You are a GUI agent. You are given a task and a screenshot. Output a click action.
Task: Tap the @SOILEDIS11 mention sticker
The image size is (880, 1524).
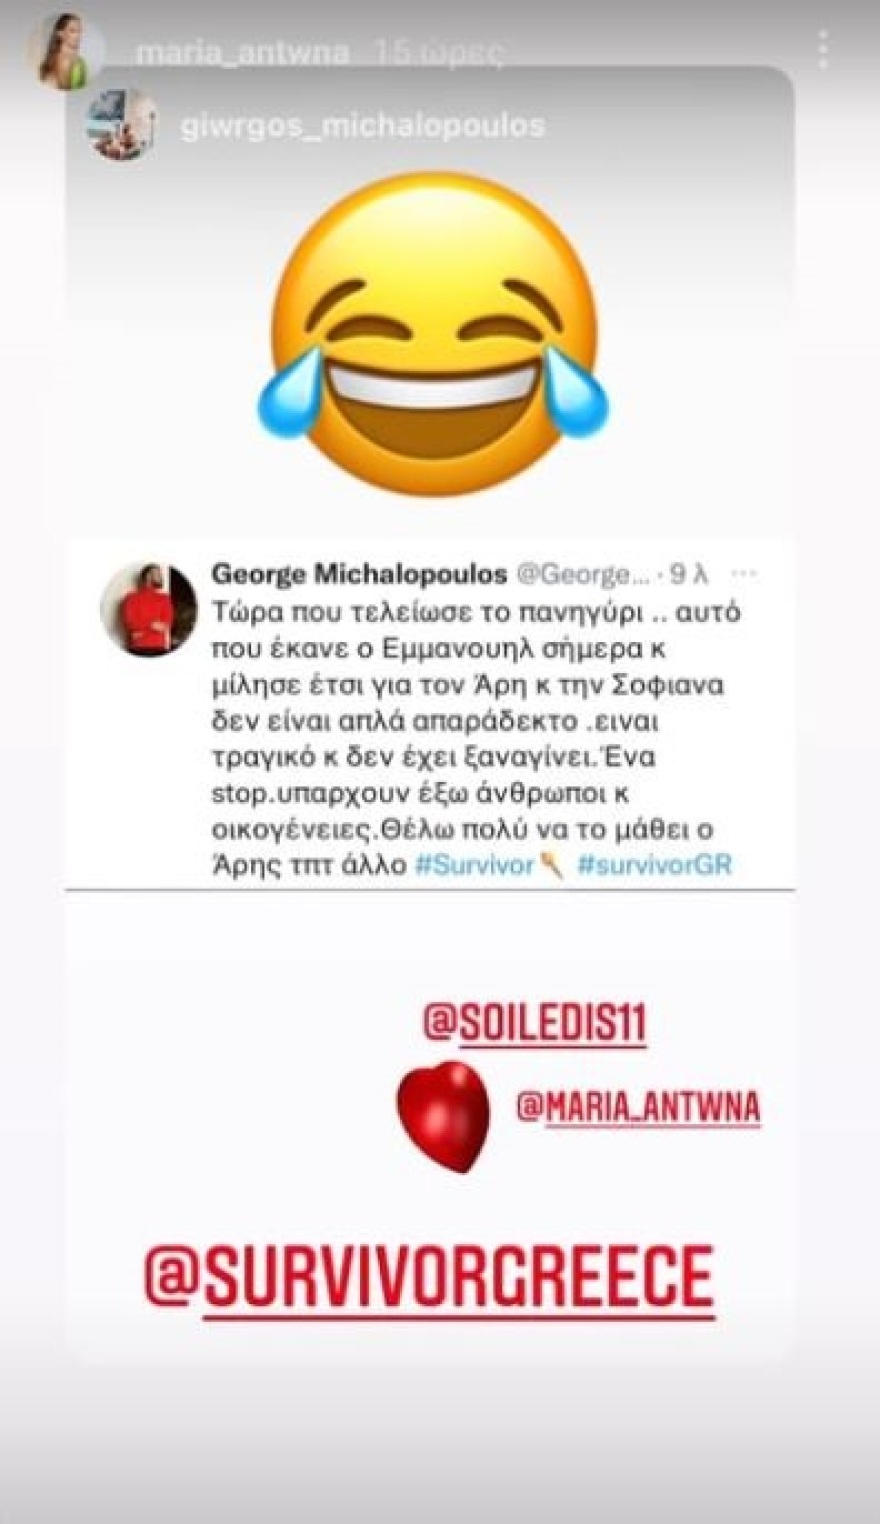pos(535,1023)
